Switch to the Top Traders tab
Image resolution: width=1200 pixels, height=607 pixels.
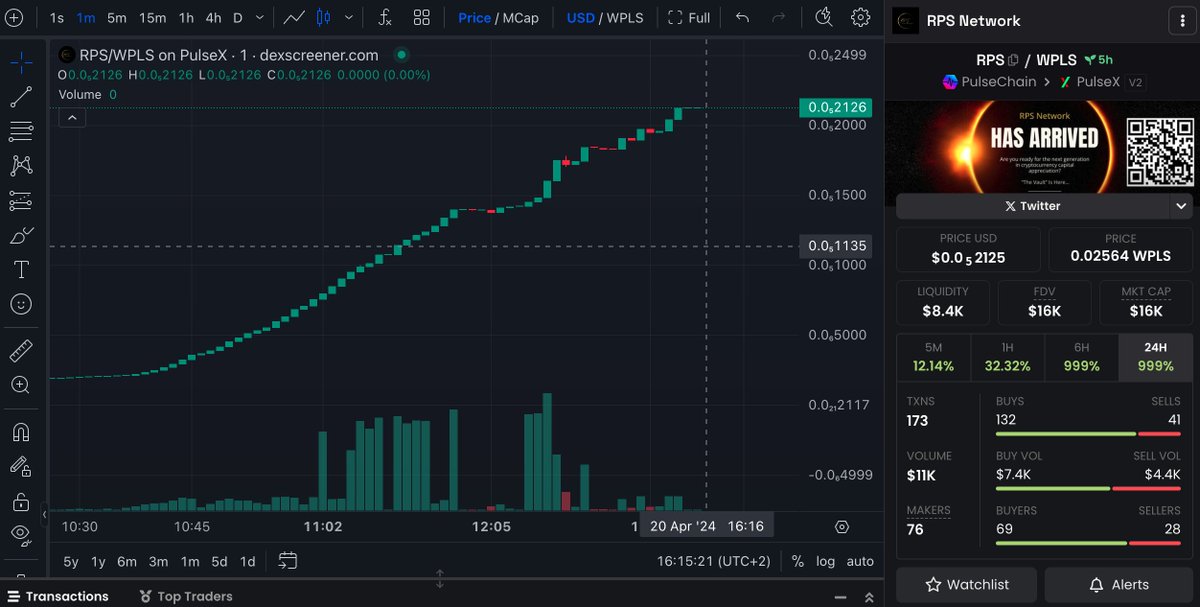[184, 596]
